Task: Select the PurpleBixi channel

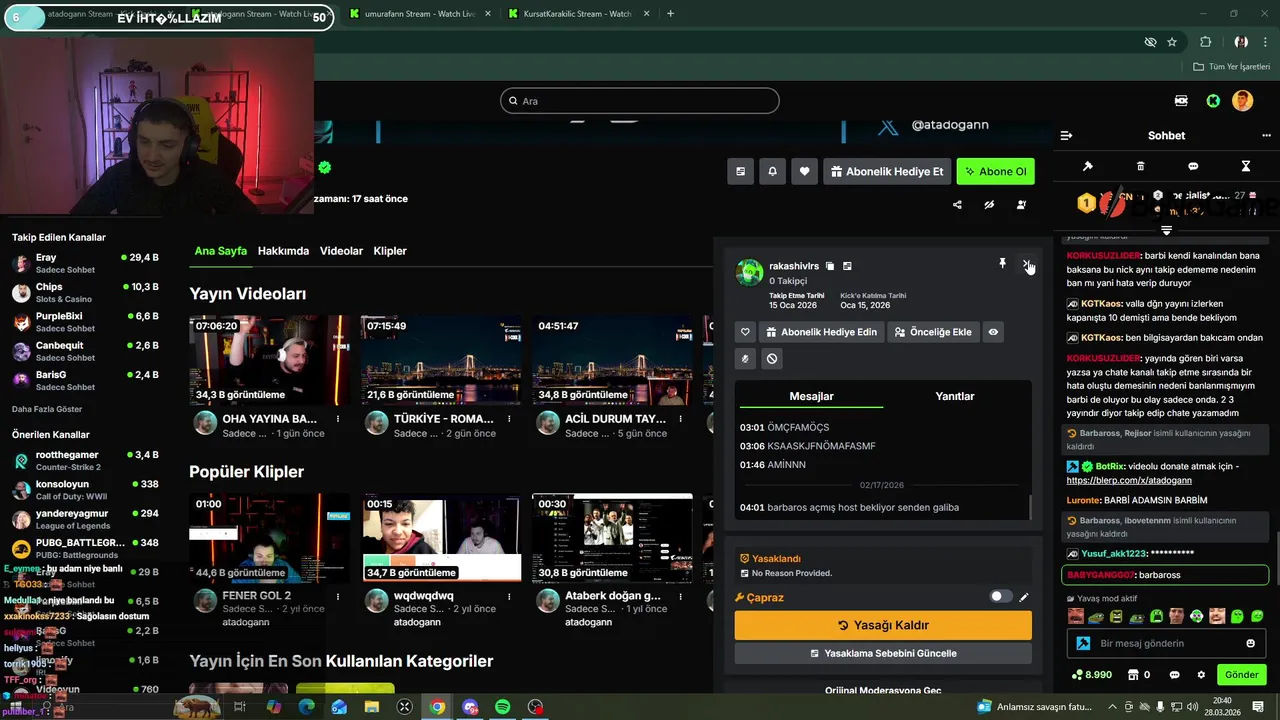Action: 85,322
